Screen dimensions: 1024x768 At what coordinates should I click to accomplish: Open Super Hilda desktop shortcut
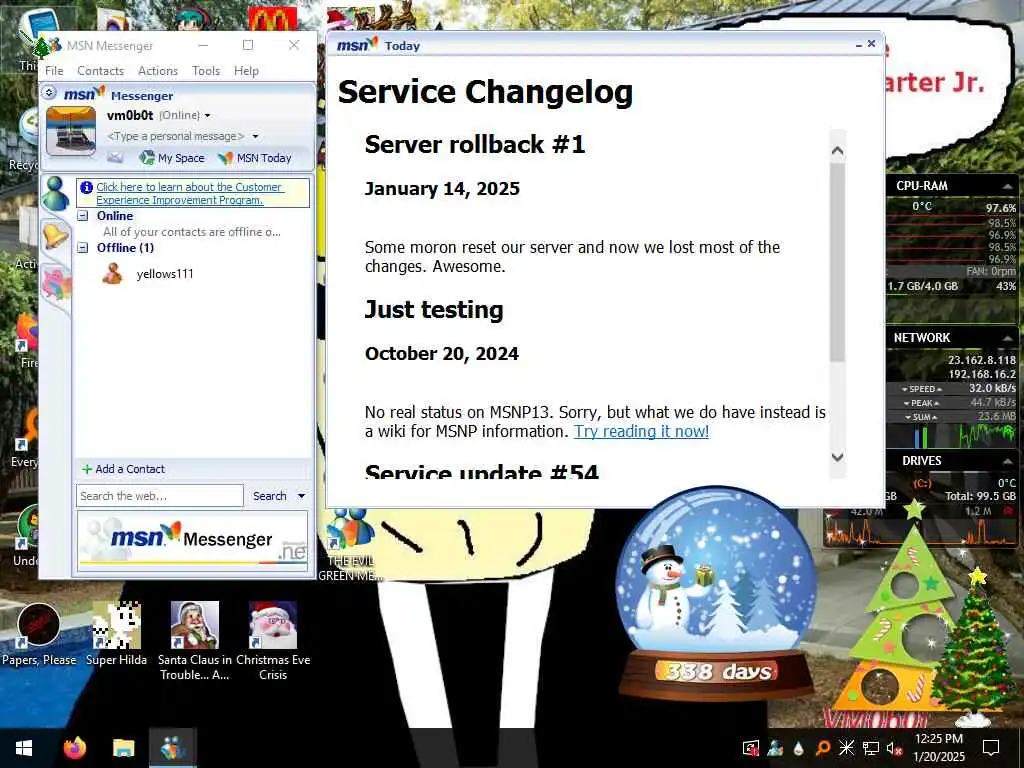116,635
